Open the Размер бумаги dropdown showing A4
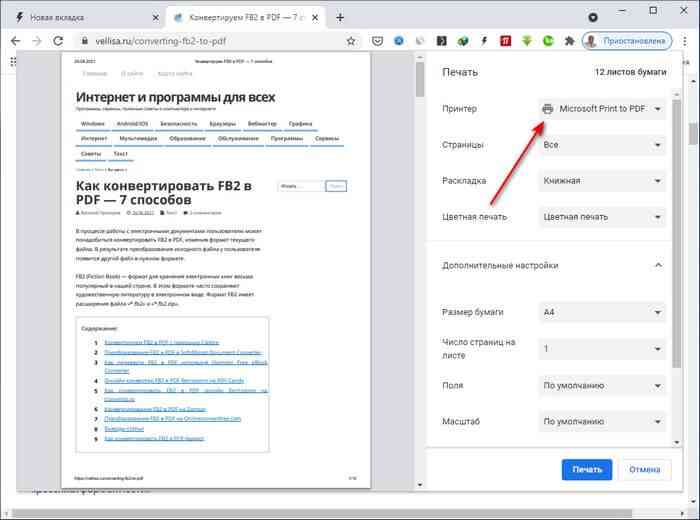700x520 pixels. click(x=602, y=312)
